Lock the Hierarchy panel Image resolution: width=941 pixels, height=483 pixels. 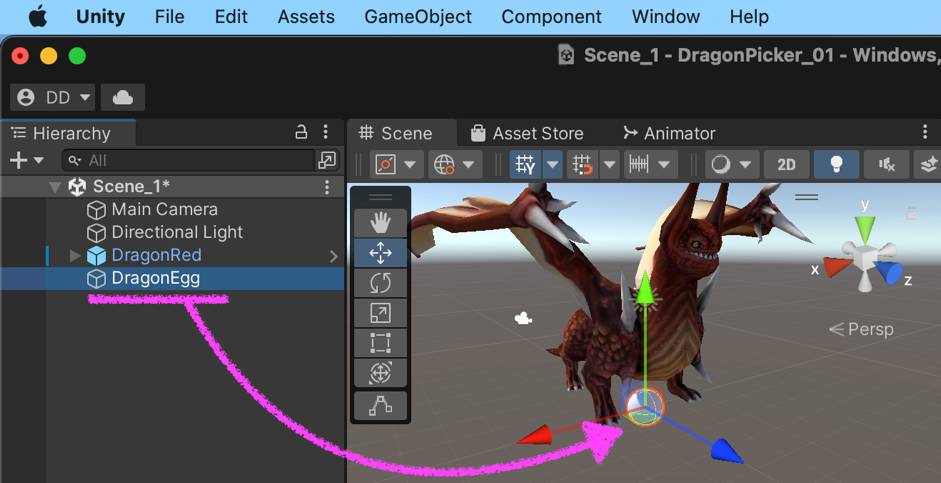pyautogui.click(x=301, y=132)
